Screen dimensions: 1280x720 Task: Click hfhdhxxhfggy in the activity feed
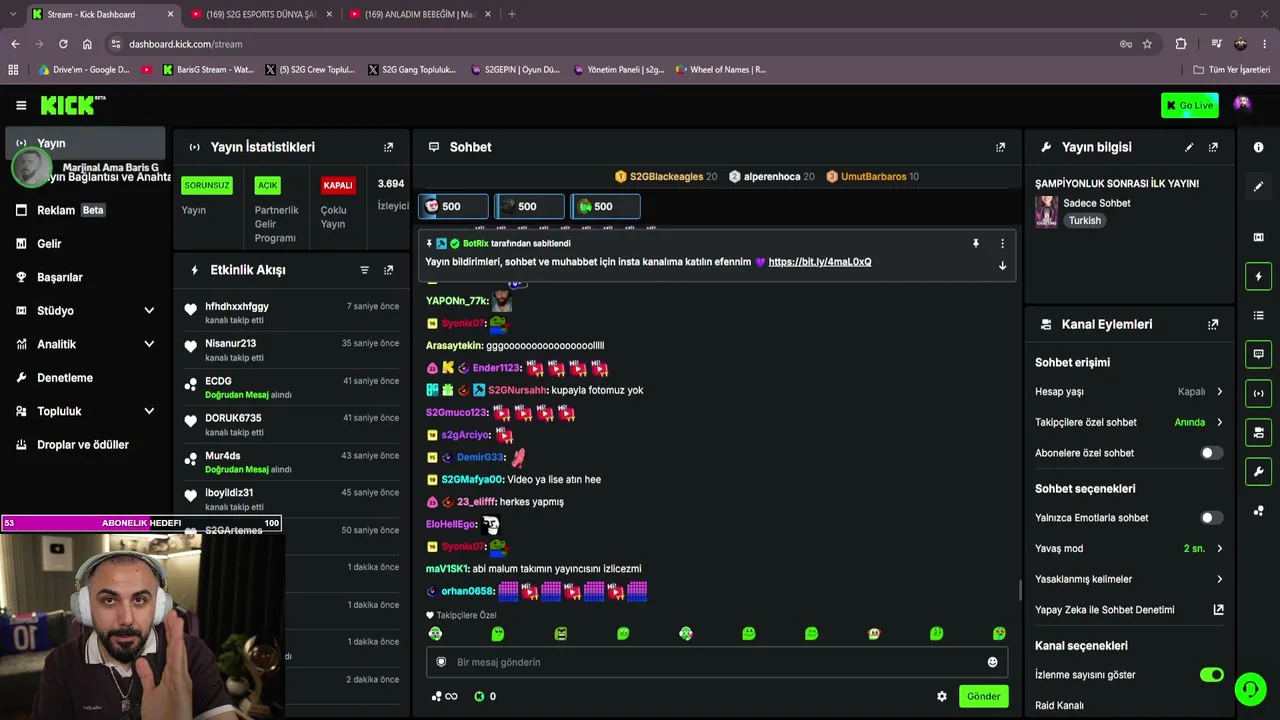pyautogui.click(x=237, y=306)
